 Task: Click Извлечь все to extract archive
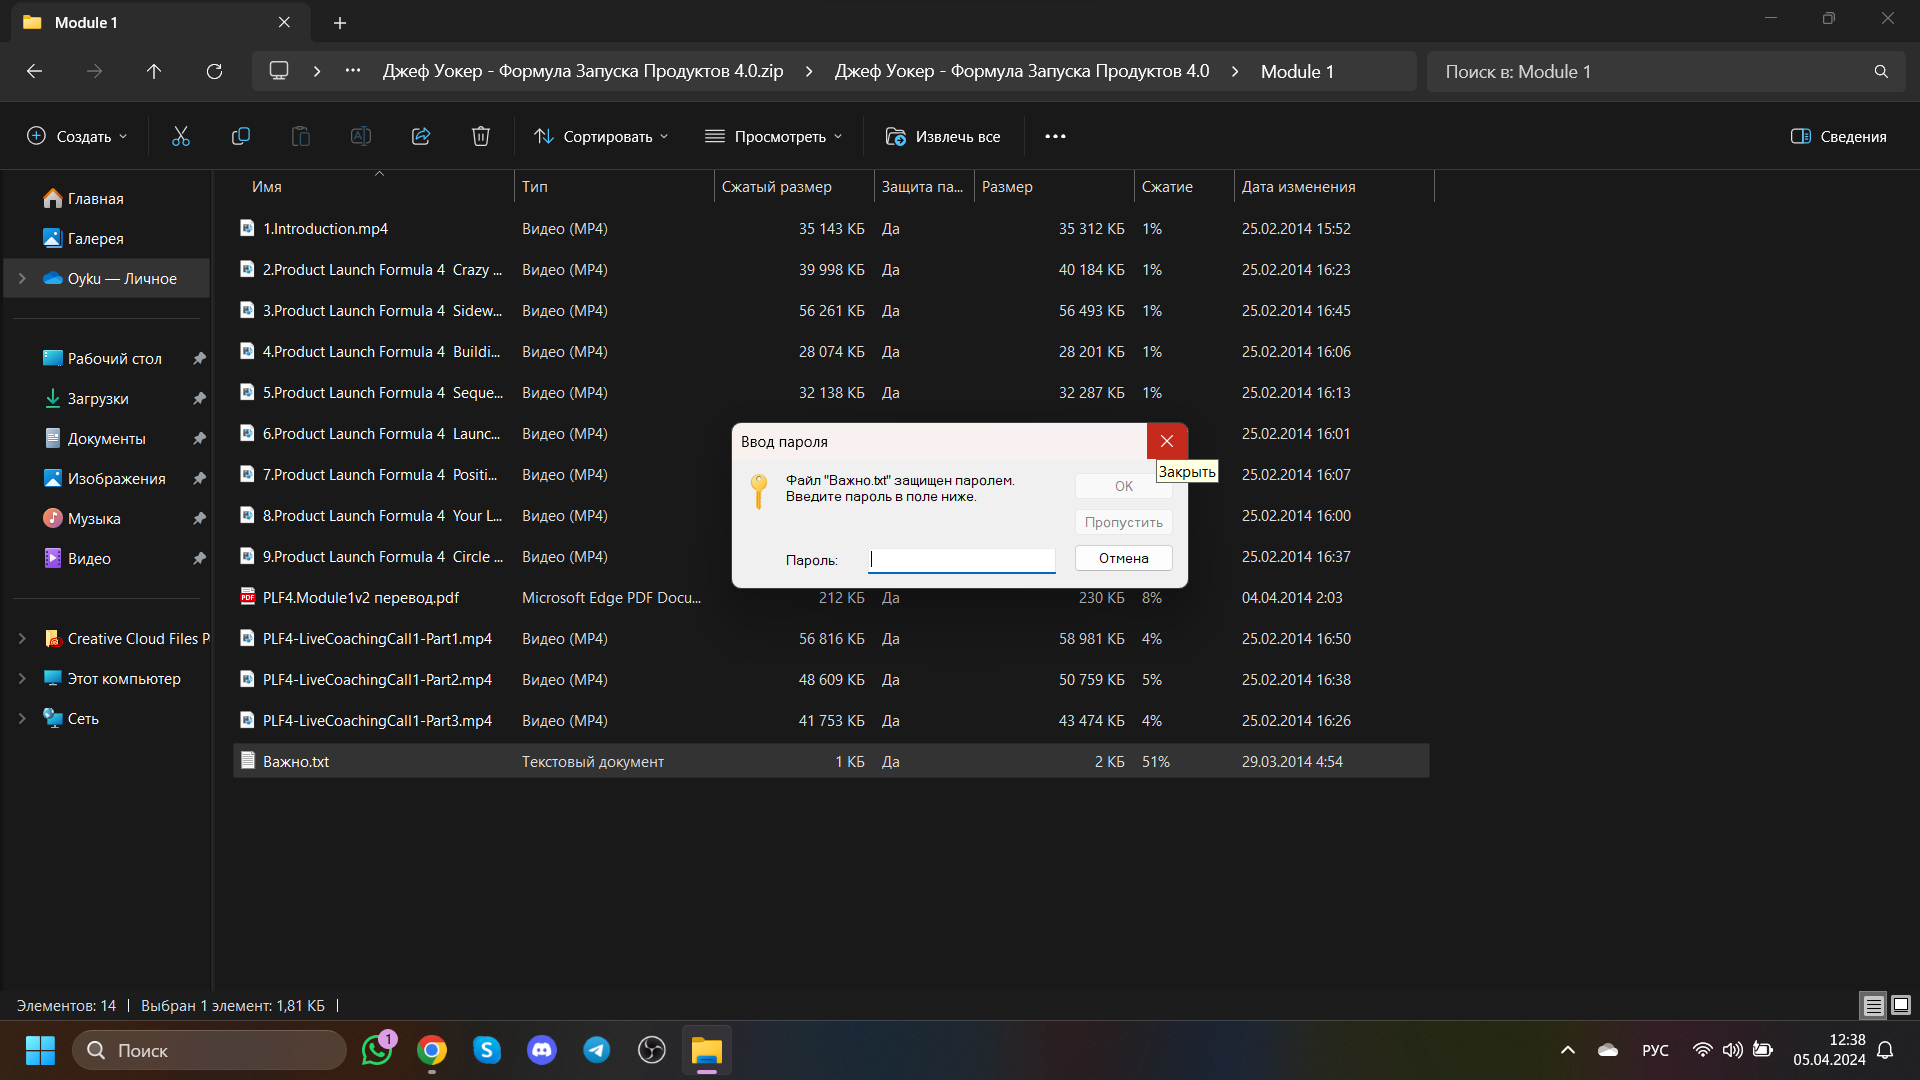(943, 136)
